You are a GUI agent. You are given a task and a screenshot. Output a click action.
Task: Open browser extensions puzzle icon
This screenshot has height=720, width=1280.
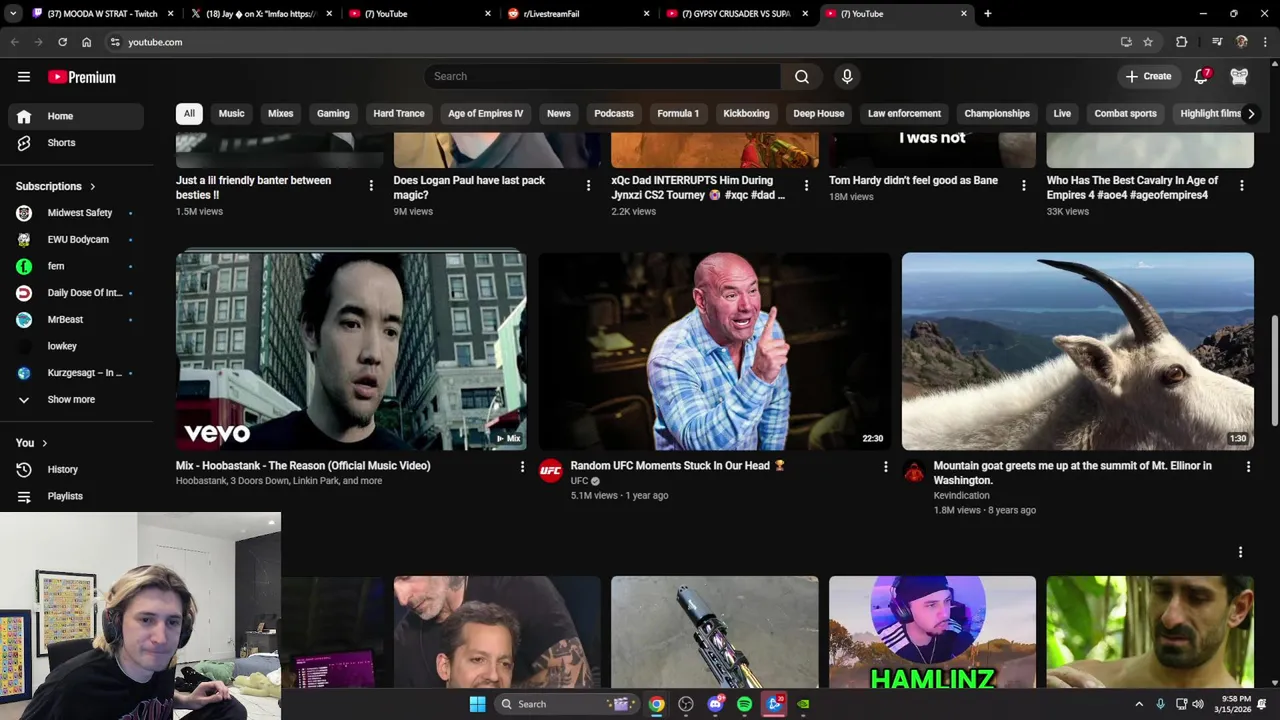coord(1182,42)
